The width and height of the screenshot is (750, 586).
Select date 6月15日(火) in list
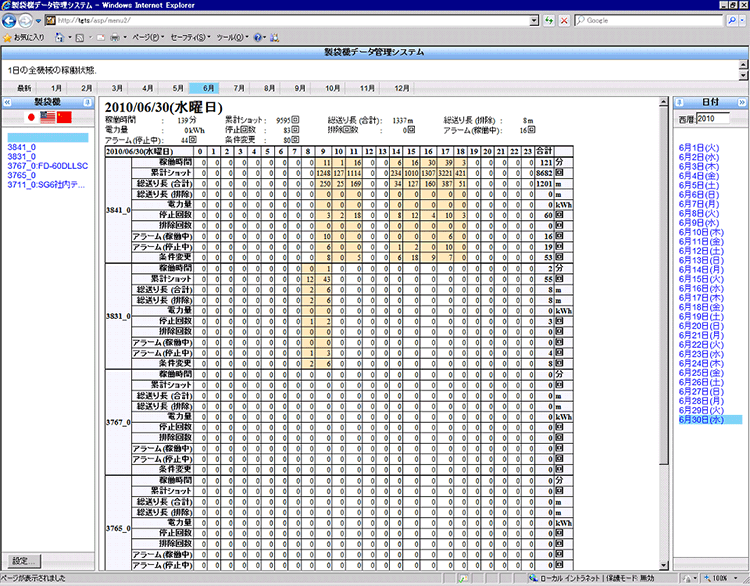pos(699,279)
